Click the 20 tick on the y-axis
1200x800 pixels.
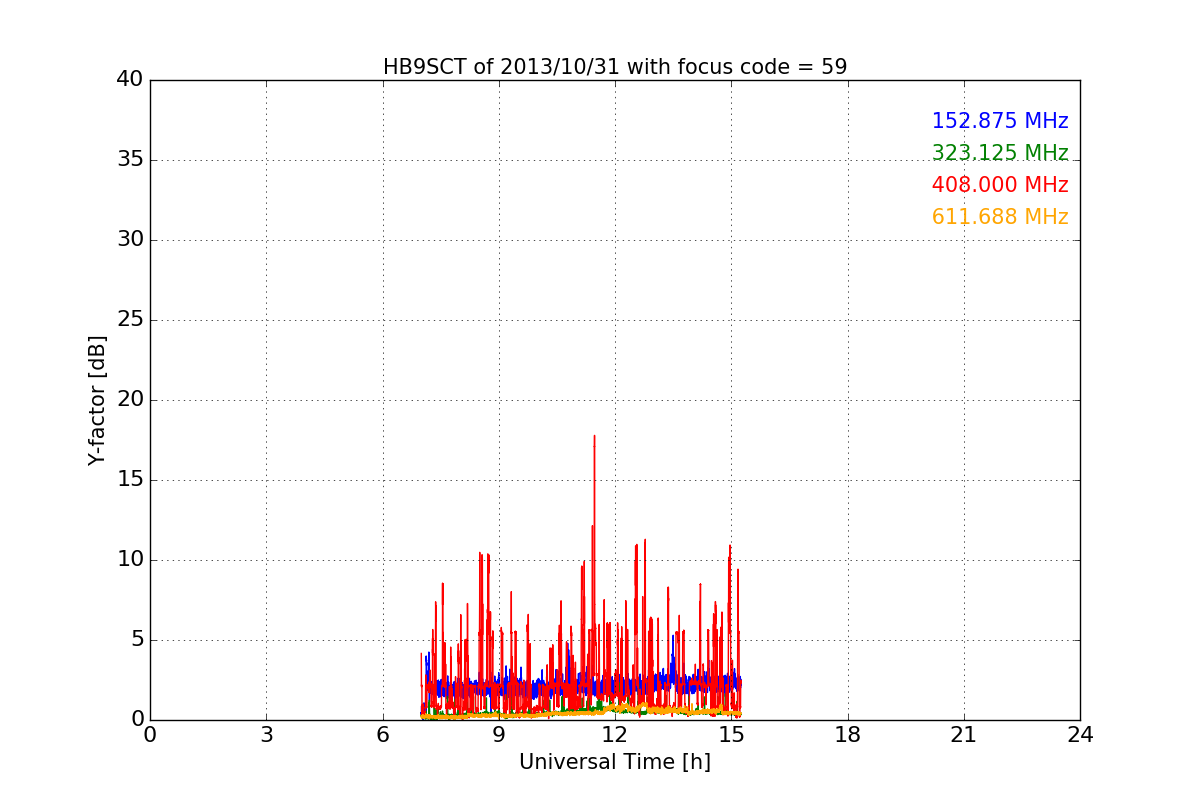130,399
